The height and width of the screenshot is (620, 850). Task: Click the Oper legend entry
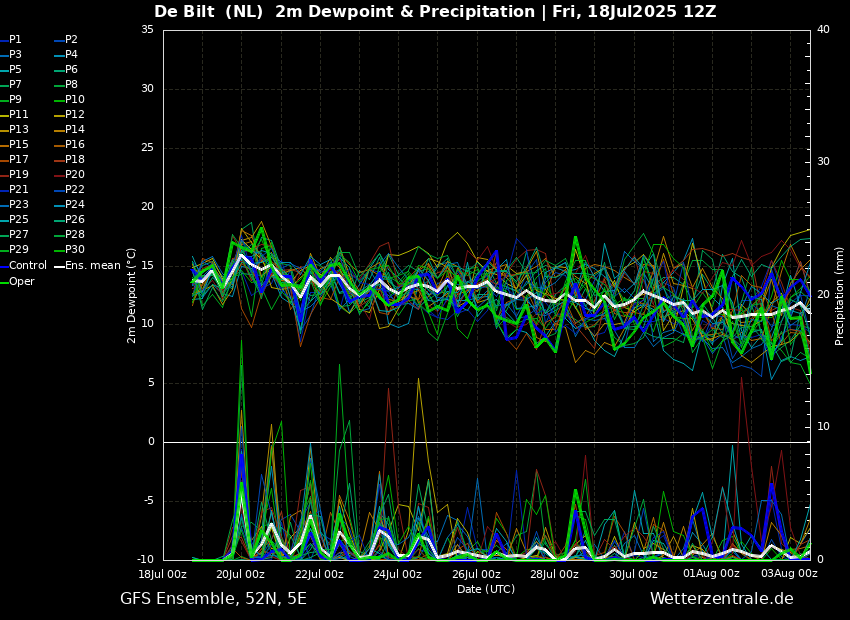coord(17,281)
